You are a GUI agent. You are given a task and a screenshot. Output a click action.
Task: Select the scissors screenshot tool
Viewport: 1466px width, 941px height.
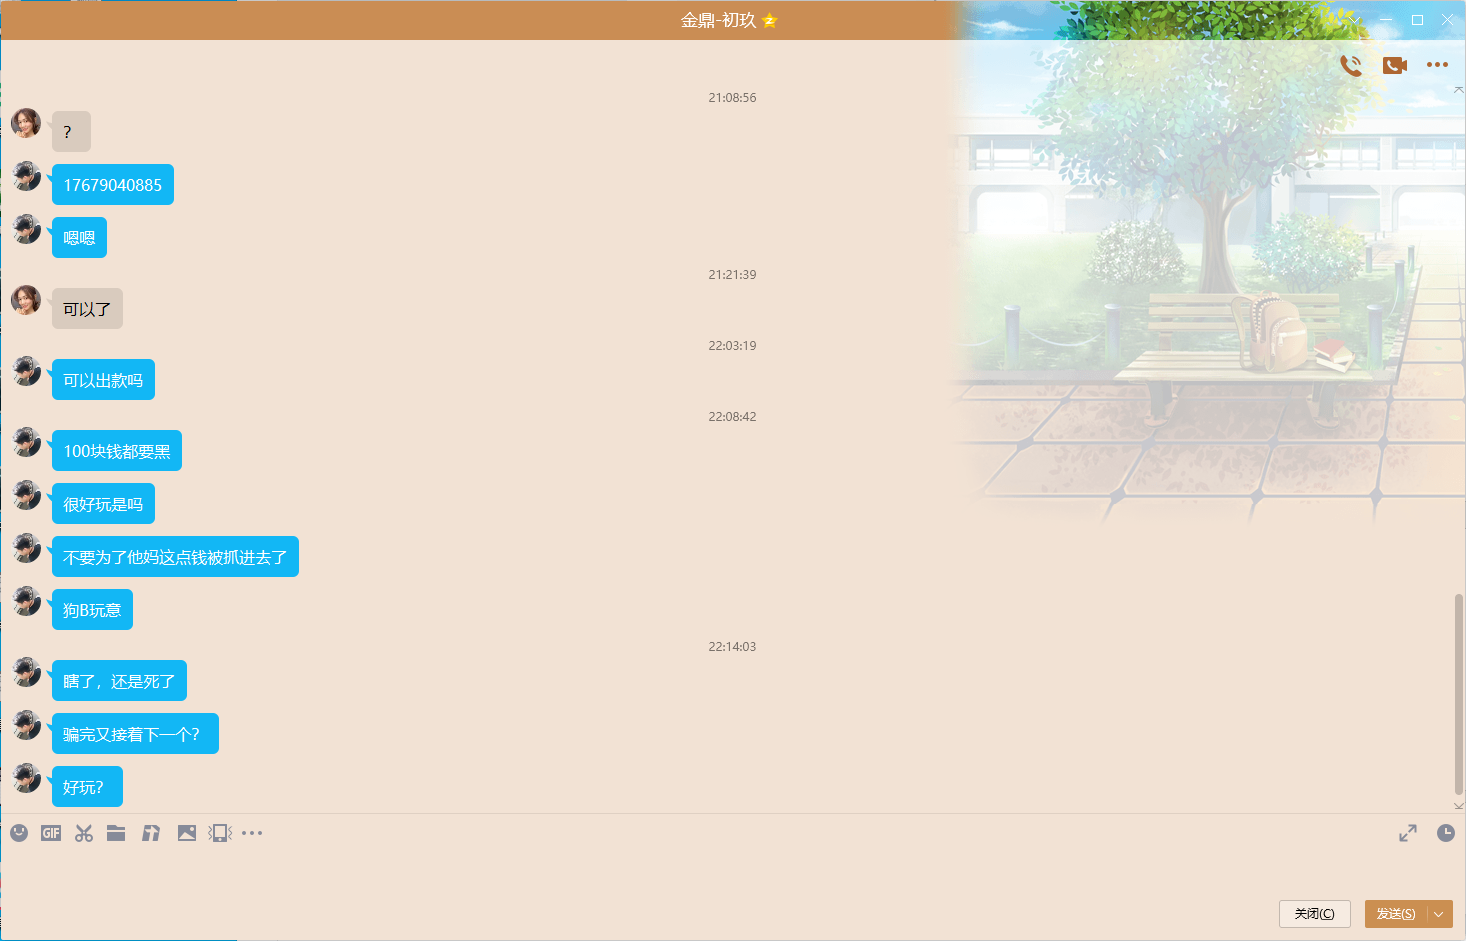tap(84, 833)
